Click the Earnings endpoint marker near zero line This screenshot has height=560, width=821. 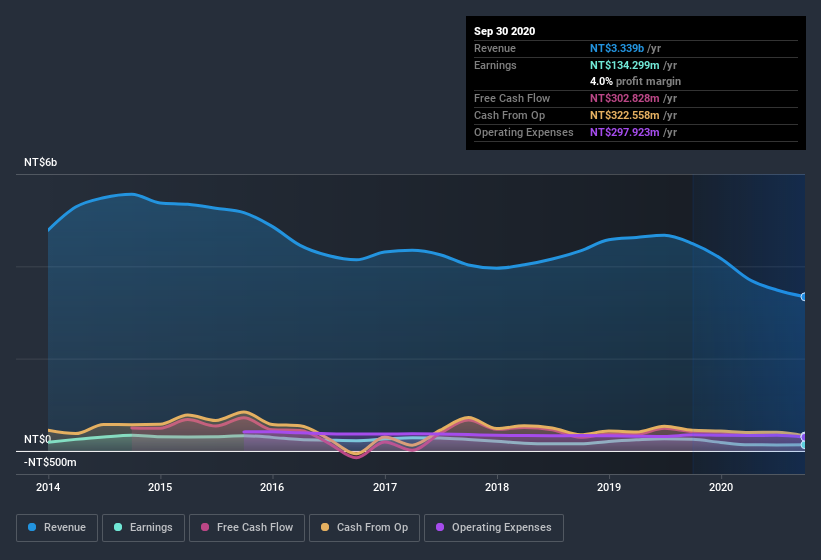804,445
